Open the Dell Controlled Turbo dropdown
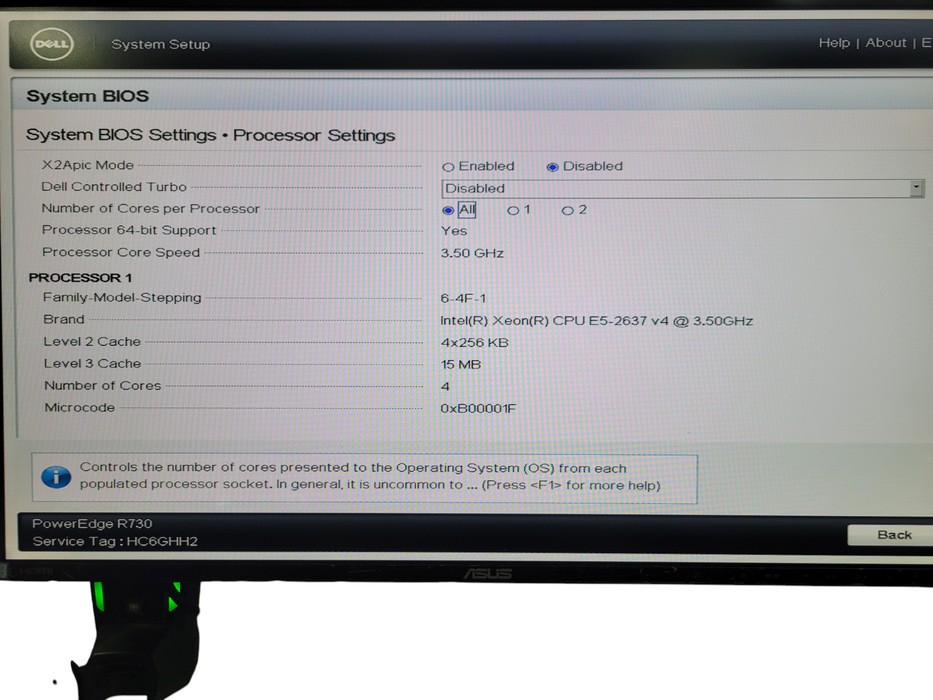This screenshot has width=933, height=700. click(x=682, y=189)
